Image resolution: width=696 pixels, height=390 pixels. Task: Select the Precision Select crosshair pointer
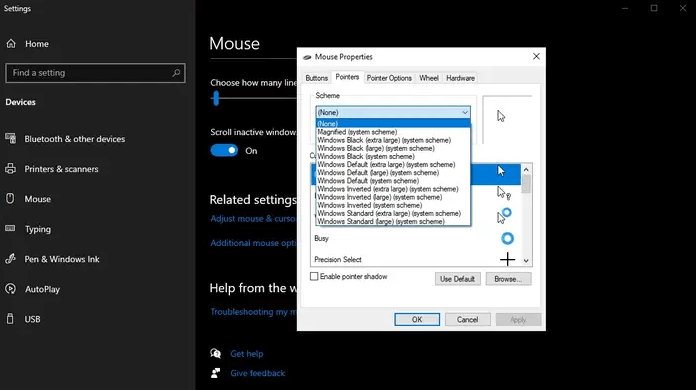507,259
